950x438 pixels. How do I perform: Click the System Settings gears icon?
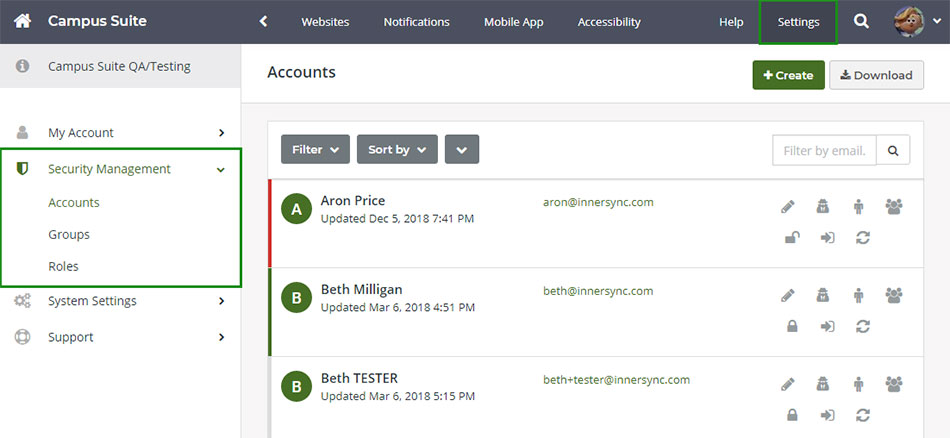22,300
